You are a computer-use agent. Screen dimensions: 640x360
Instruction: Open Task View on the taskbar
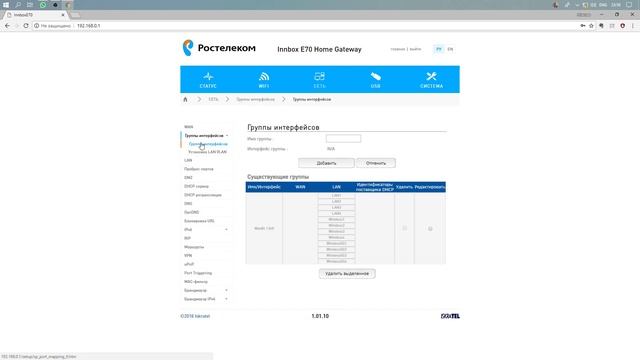[30, 4]
